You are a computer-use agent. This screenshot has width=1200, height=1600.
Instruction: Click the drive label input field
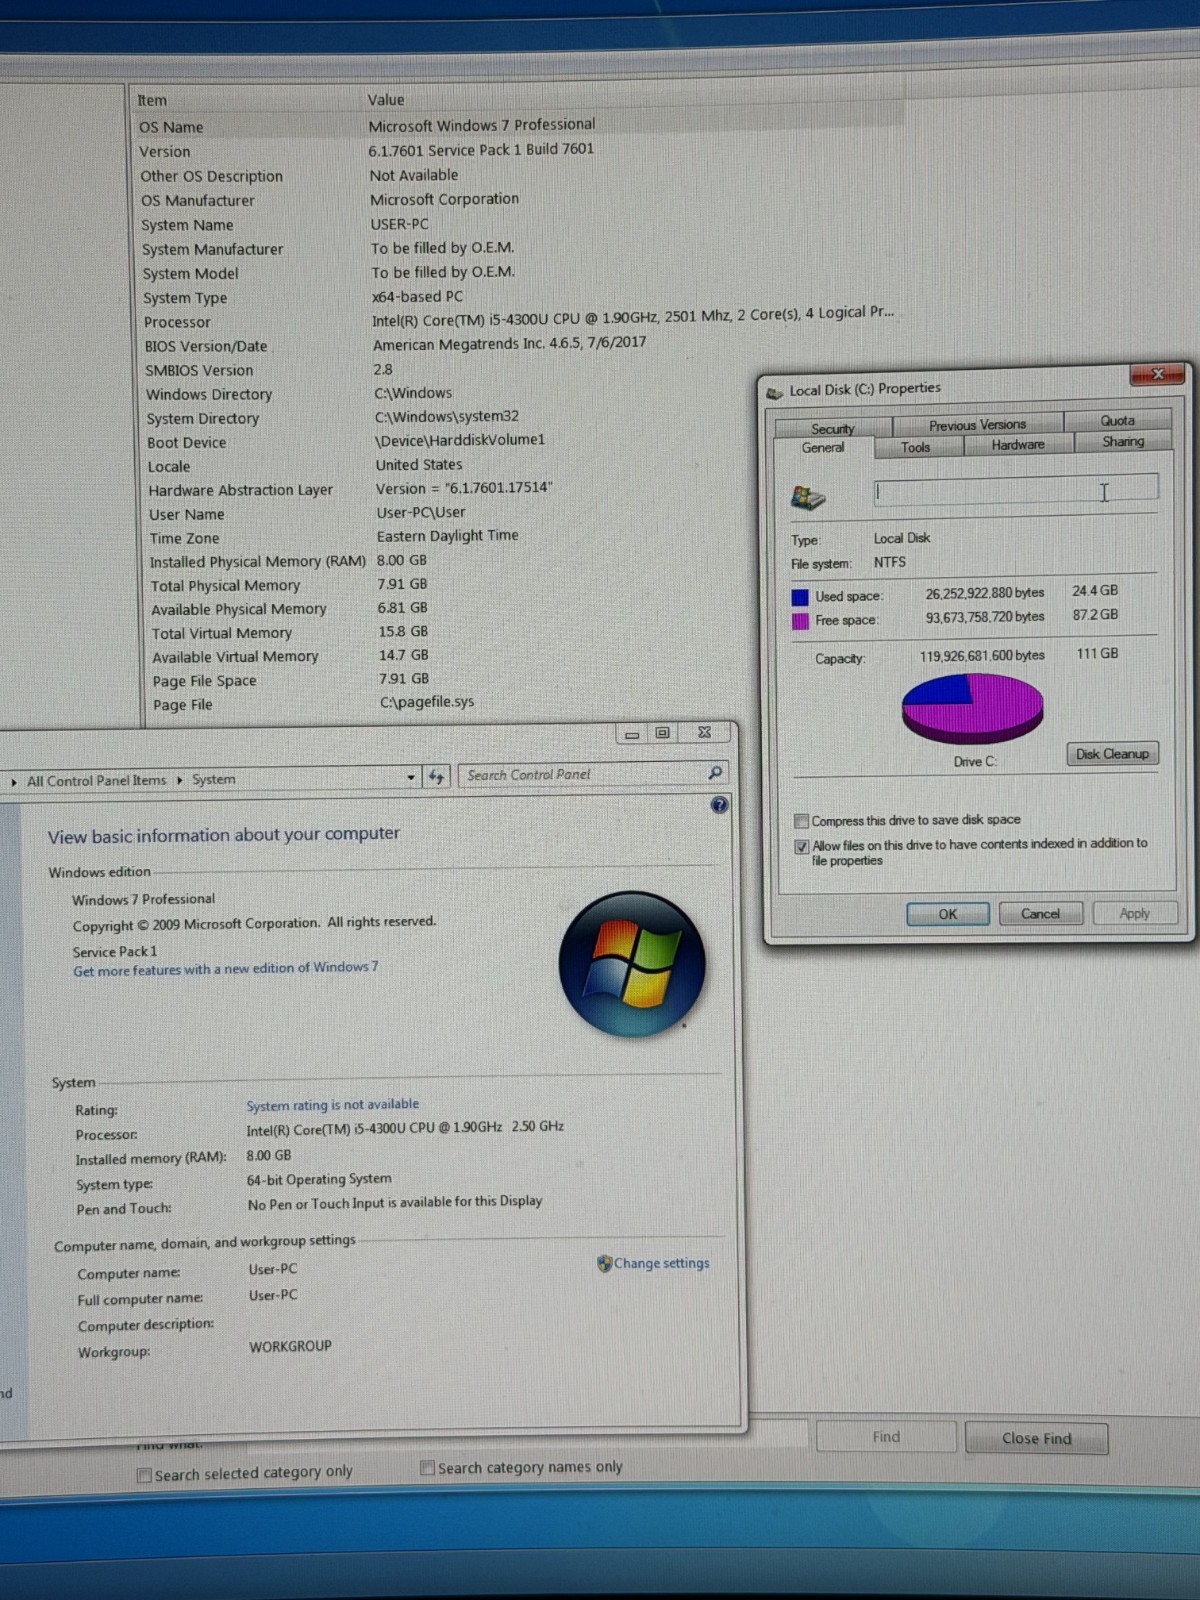tap(1016, 490)
